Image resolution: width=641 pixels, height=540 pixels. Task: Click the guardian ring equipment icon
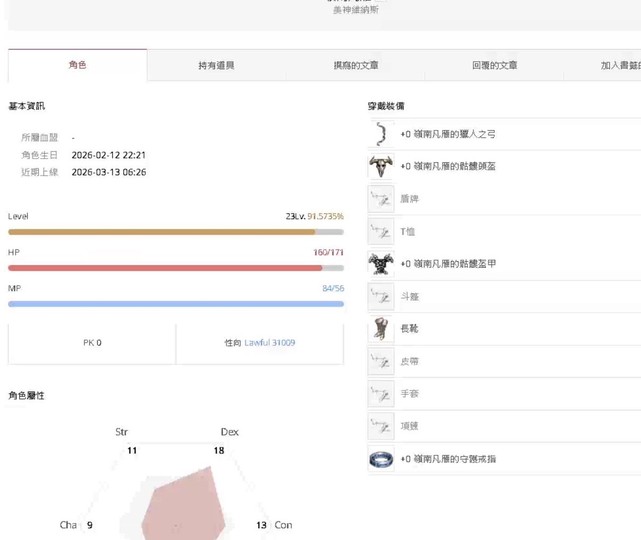381,459
